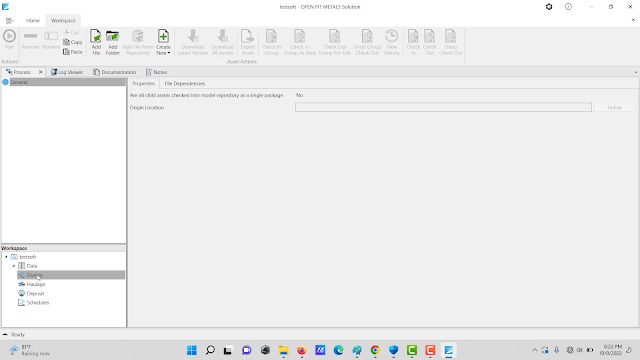The width and height of the screenshot is (640, 360).
Task: Click Add File From Repository
Action: click(x=138, y=42)
